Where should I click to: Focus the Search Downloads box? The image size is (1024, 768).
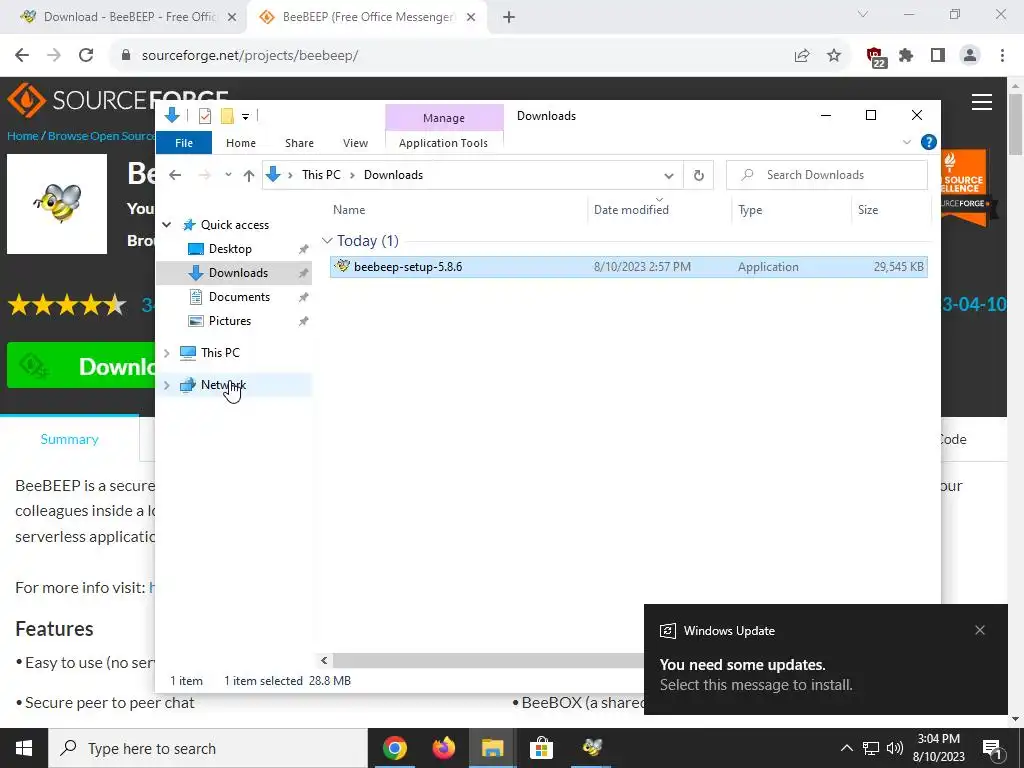(x=827, y=175)
